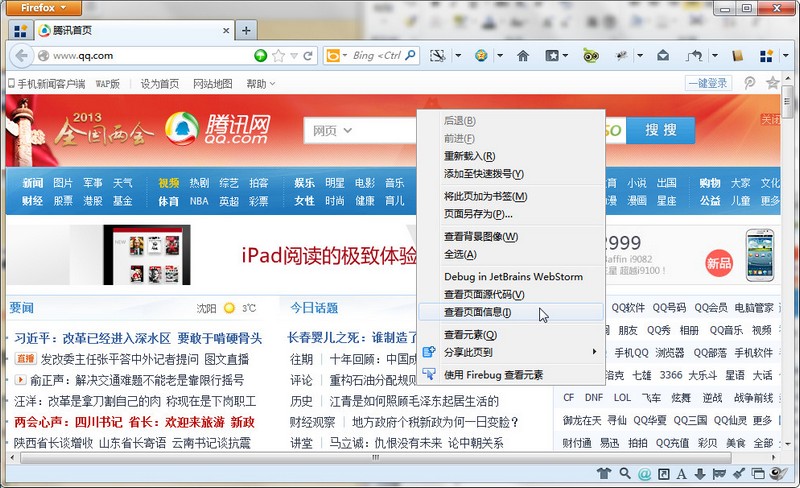Image resolution: width=800 pixels, height=488 pixels.
Task: Open the 网站地图 link
Action: click(x=213, y=84)
